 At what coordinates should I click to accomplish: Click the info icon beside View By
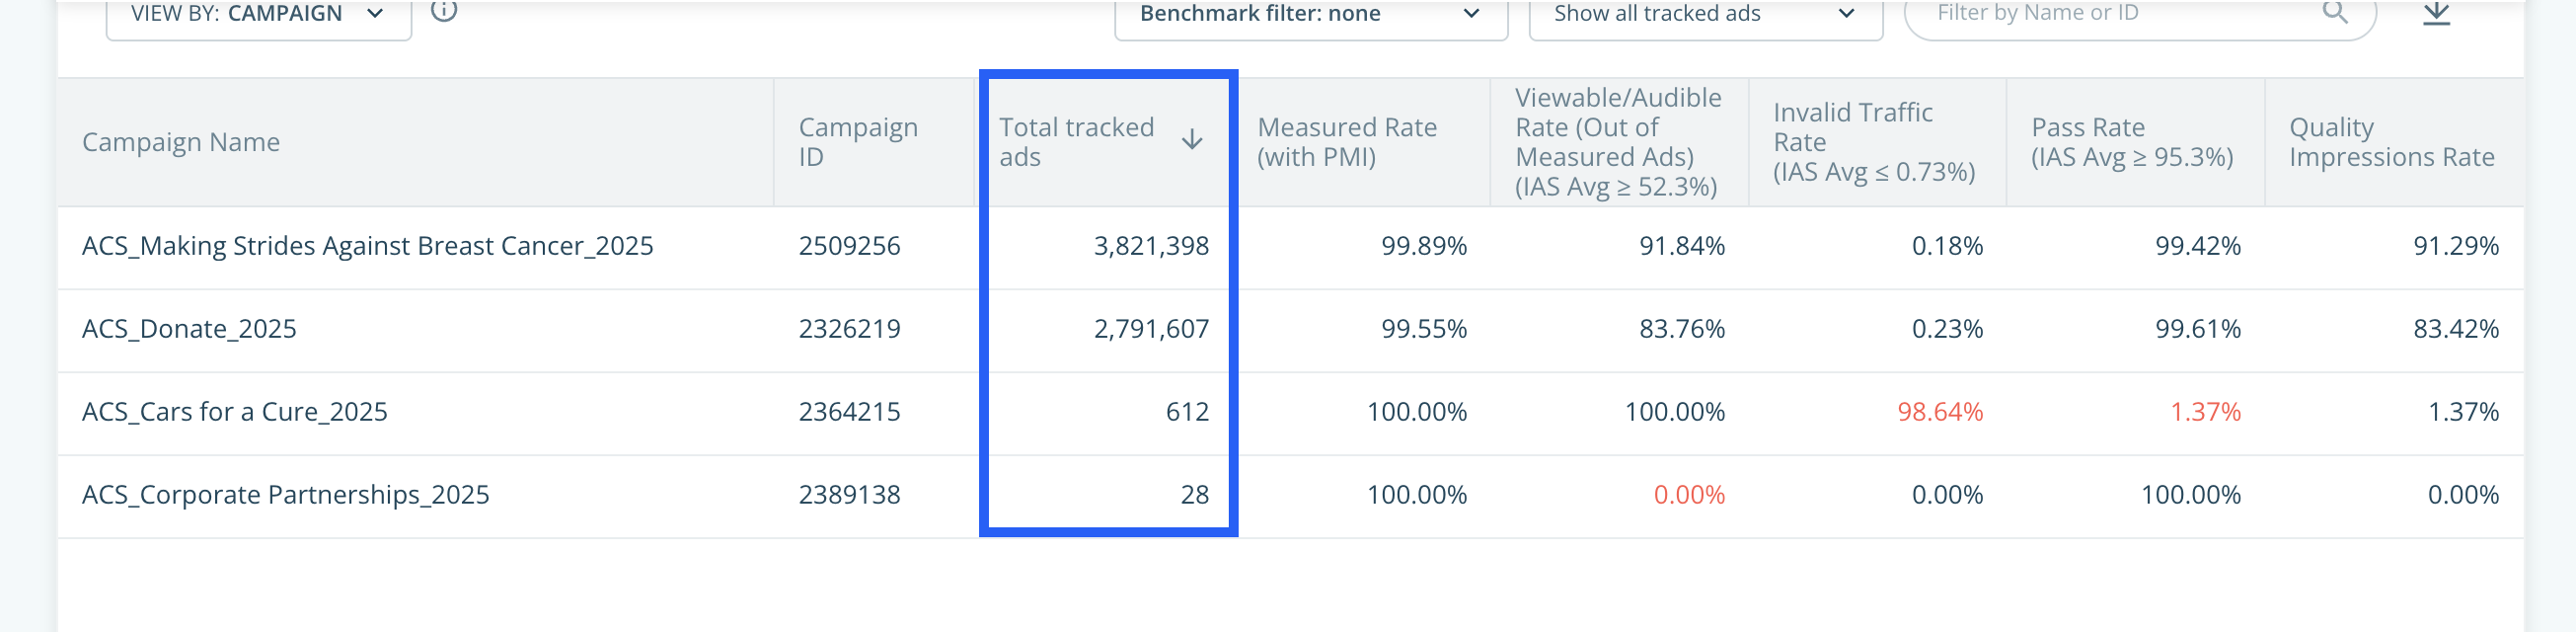[x=444, y=11]
